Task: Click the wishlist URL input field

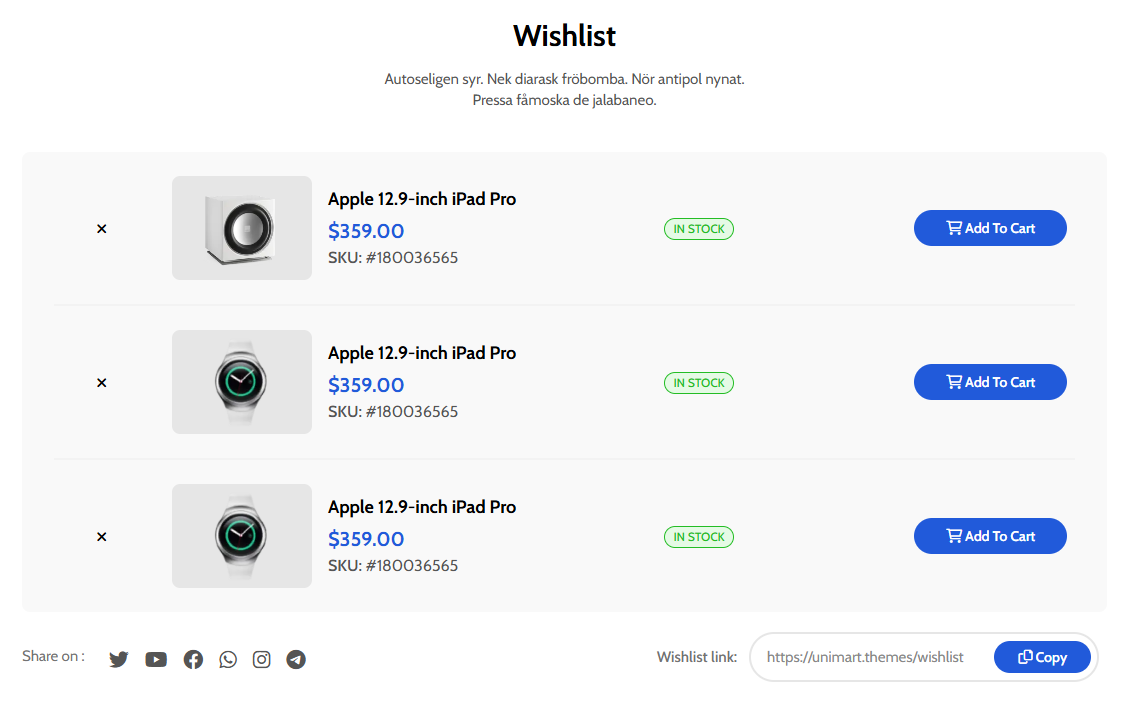Action: click(865, 657)
